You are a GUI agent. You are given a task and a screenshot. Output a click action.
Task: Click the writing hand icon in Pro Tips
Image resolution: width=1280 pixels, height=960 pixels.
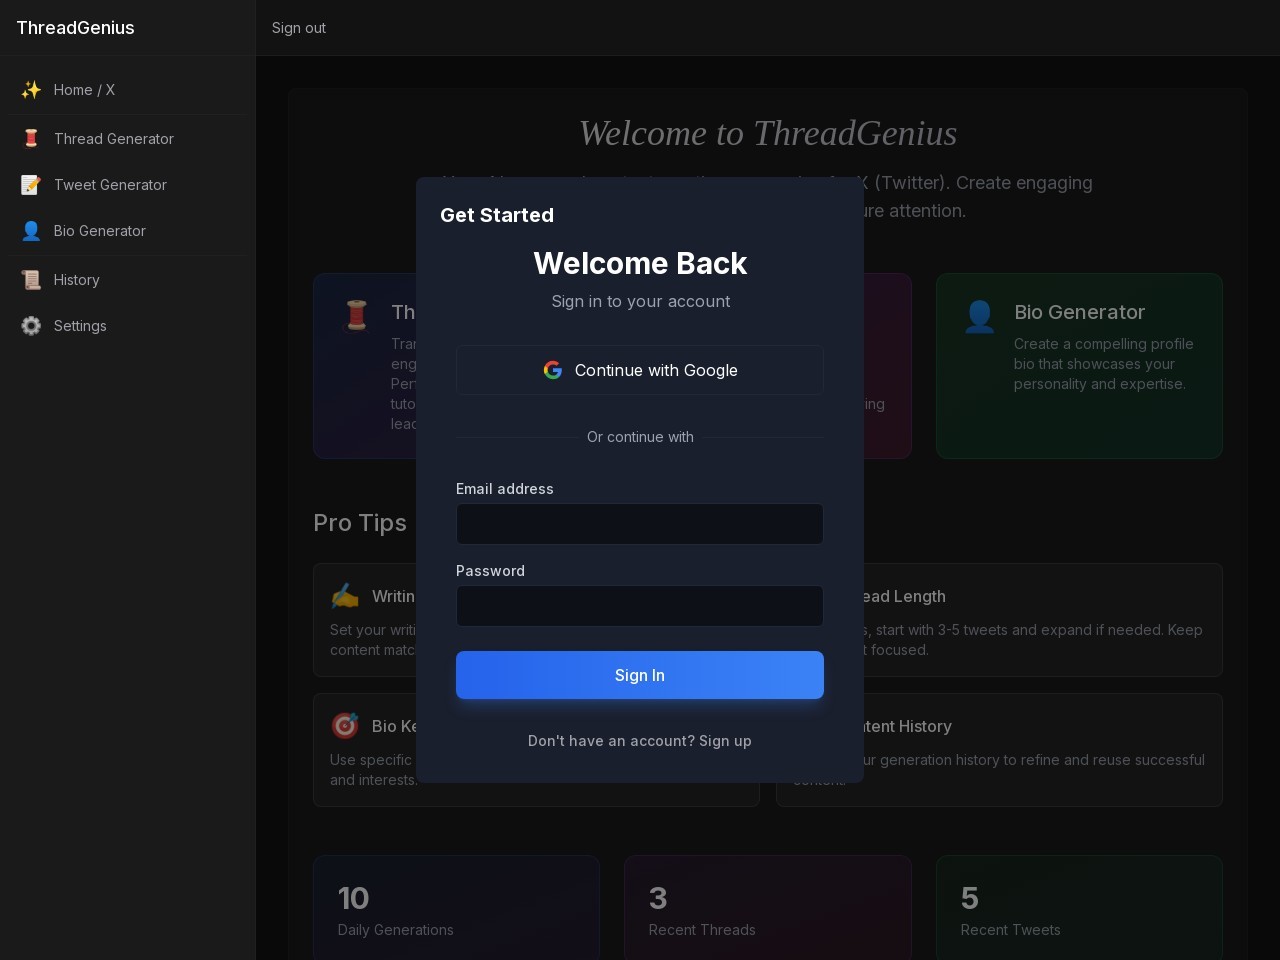[345, 596]
